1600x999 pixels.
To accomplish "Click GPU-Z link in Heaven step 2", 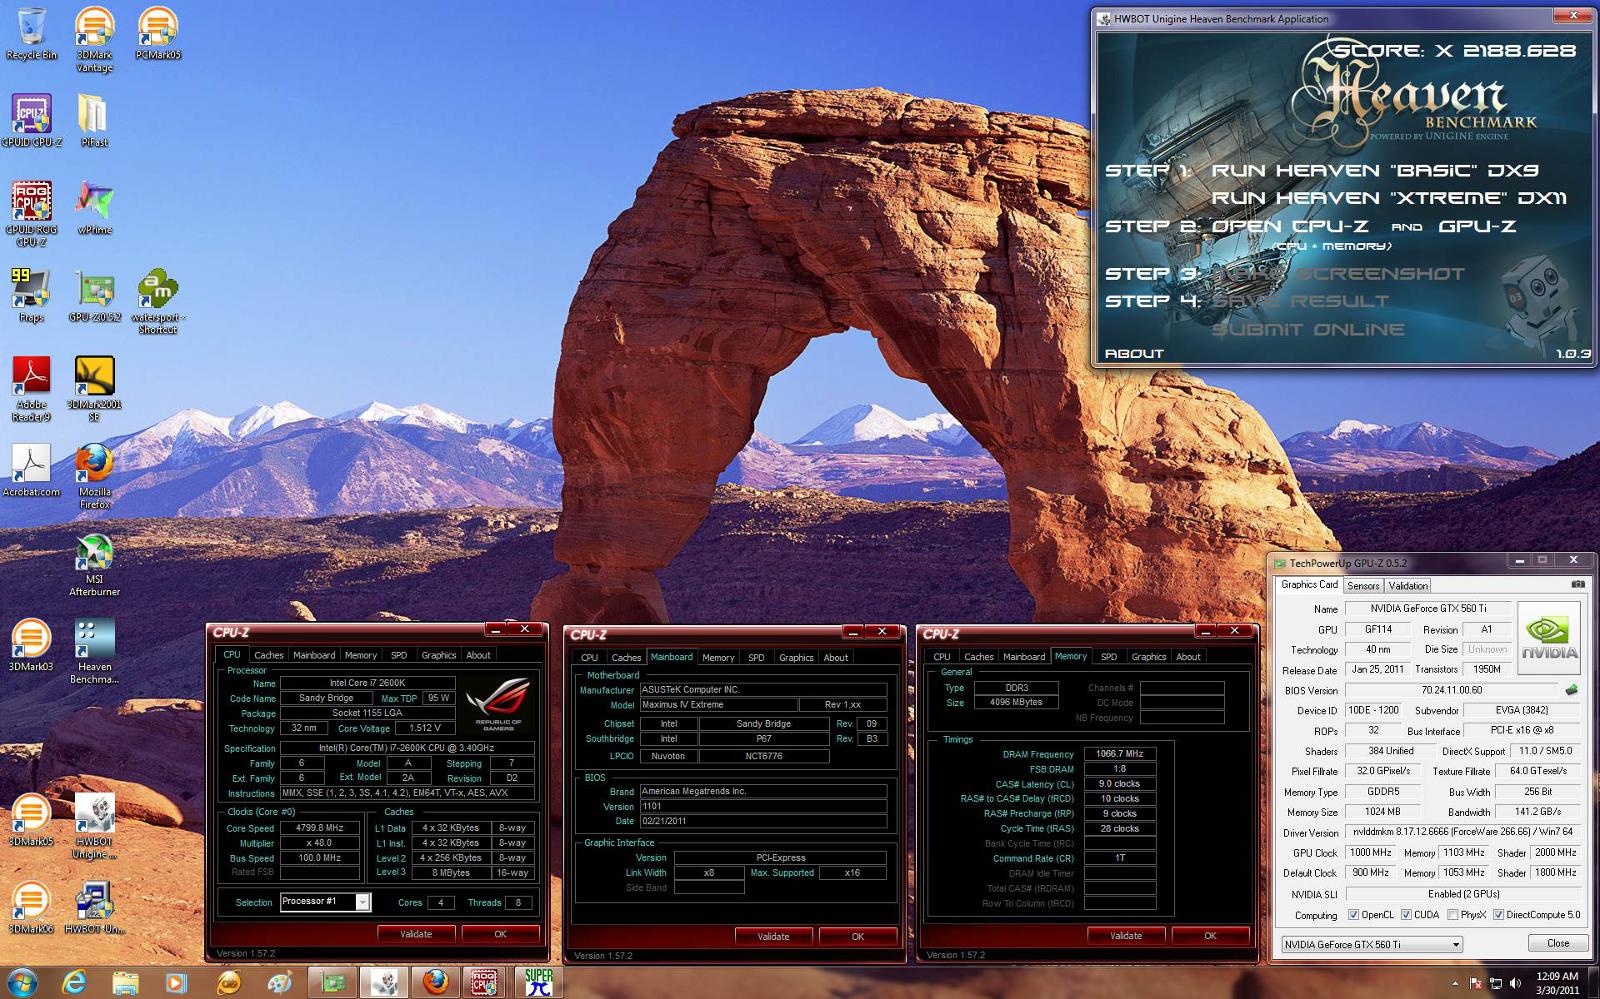I will (x=1478, y=226).
